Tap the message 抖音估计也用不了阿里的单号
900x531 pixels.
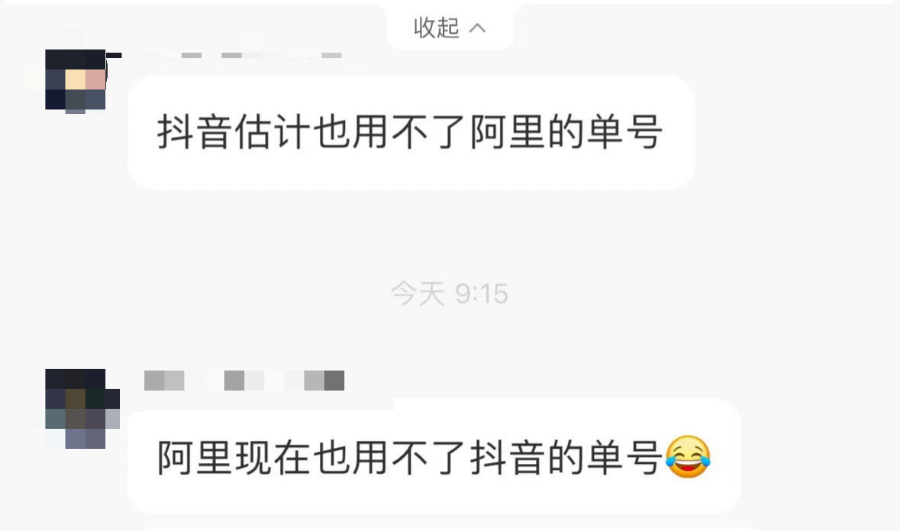[x=411, y=132]
